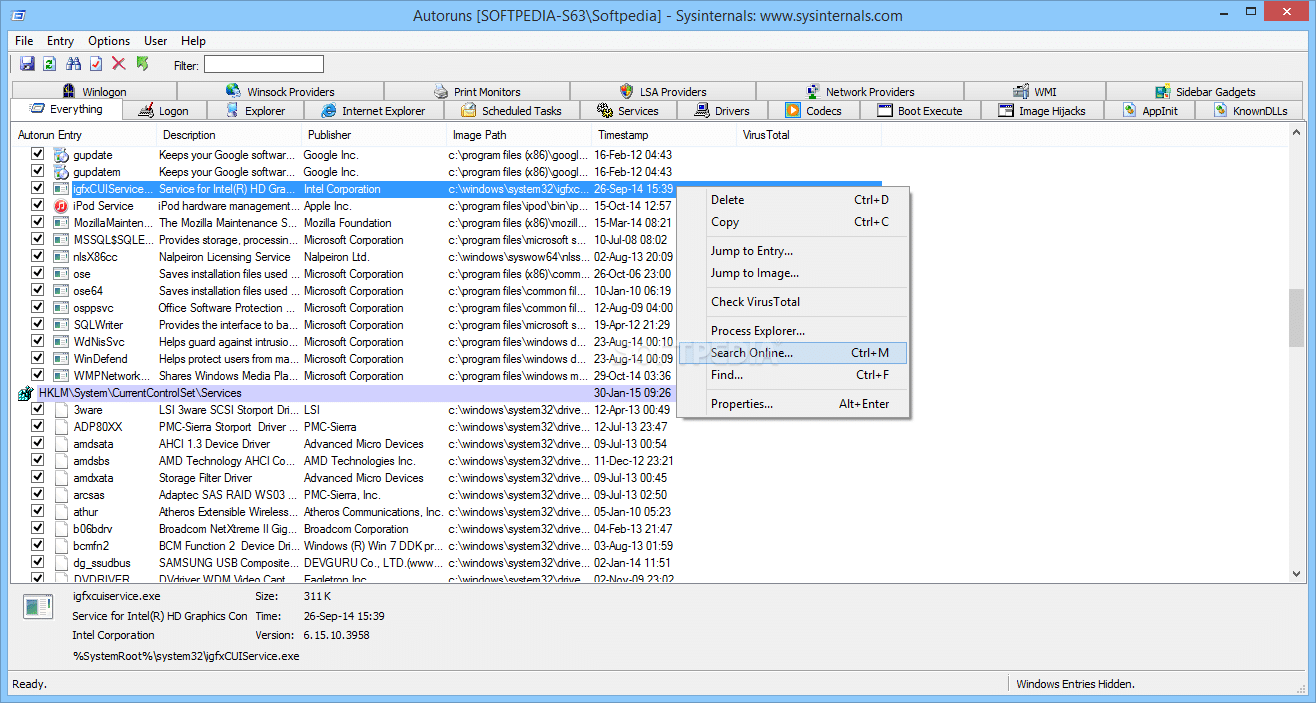1316x703 pixels.
Task: Click the Autorun Entry column header
Action: coord(84,135)
